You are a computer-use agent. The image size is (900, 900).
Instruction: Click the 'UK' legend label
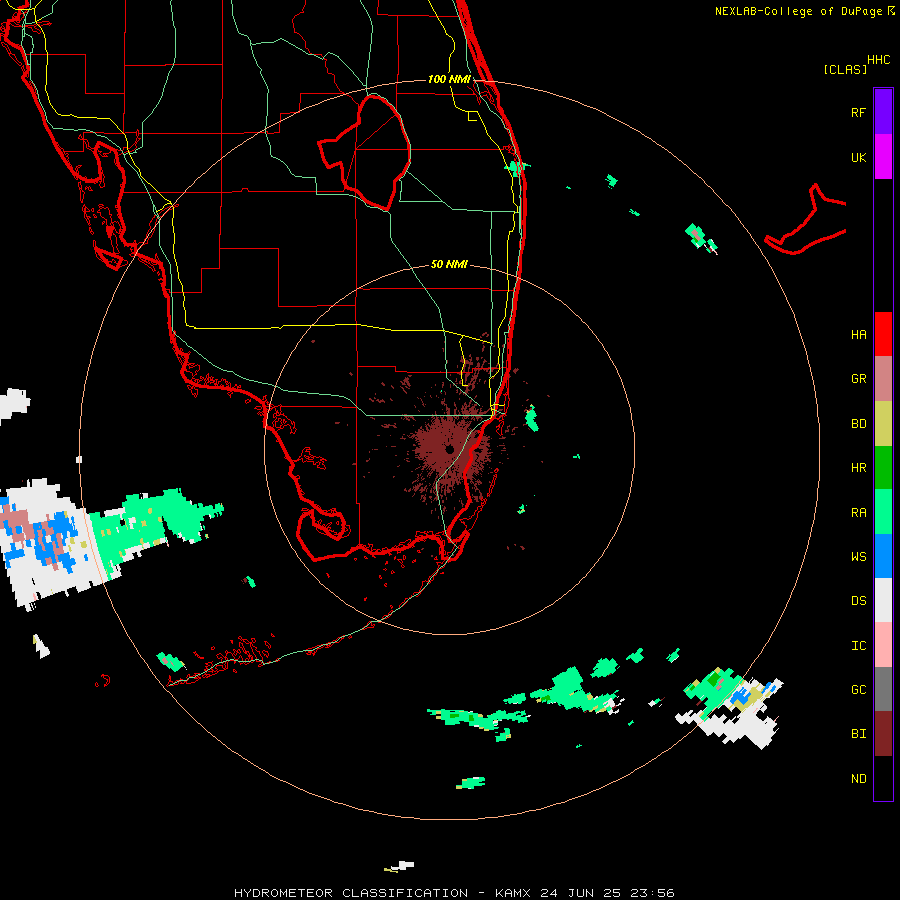859,158
